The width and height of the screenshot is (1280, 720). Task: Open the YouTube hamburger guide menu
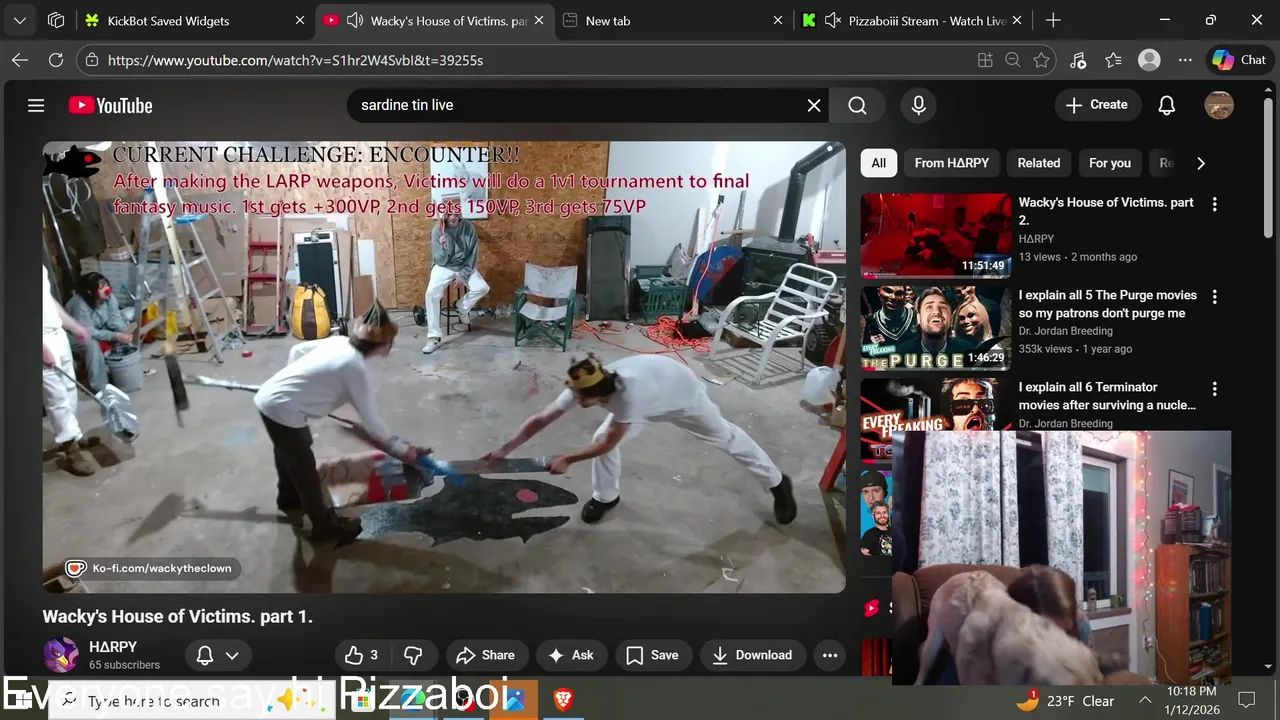[x=36, y=105]
